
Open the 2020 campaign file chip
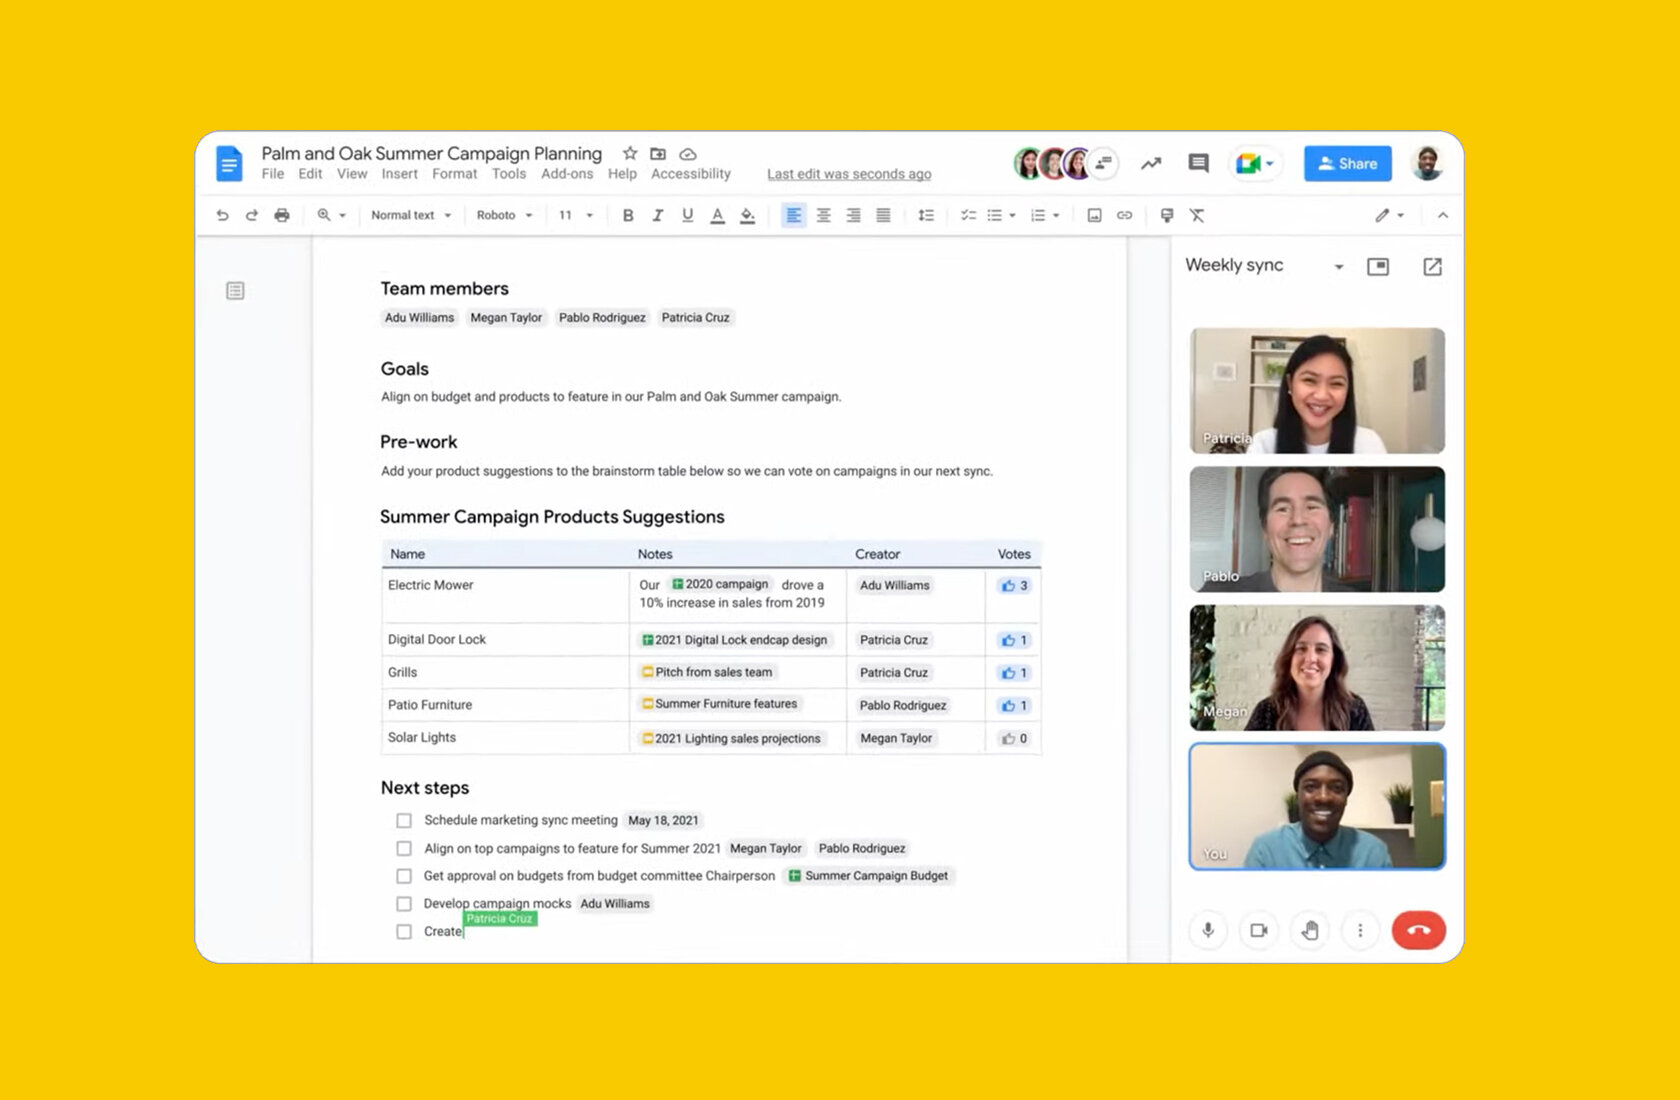pyautogui.click(x=720, y=584)
